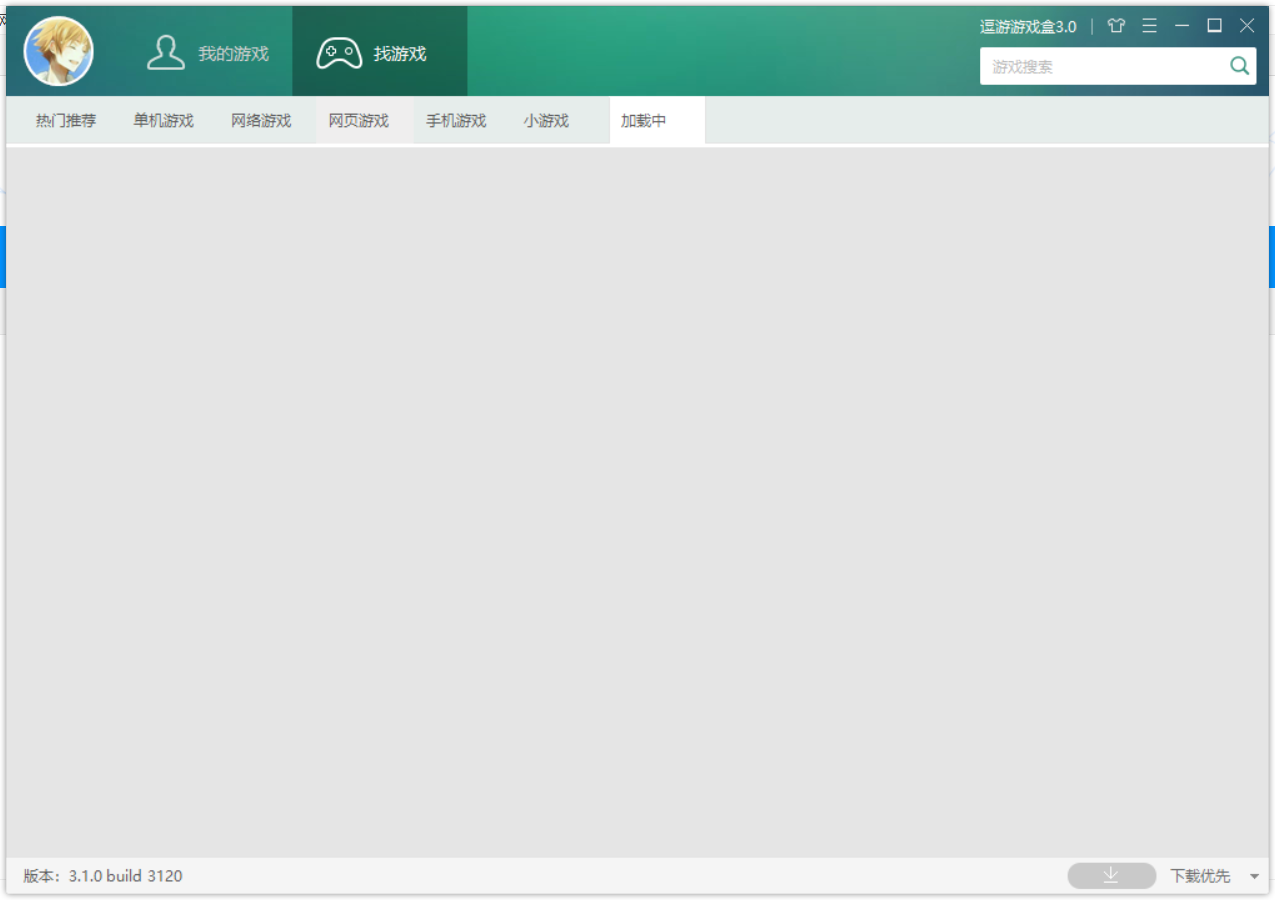Click the download manager arrow button
1275x900 pixels.
pos(1111,876)
